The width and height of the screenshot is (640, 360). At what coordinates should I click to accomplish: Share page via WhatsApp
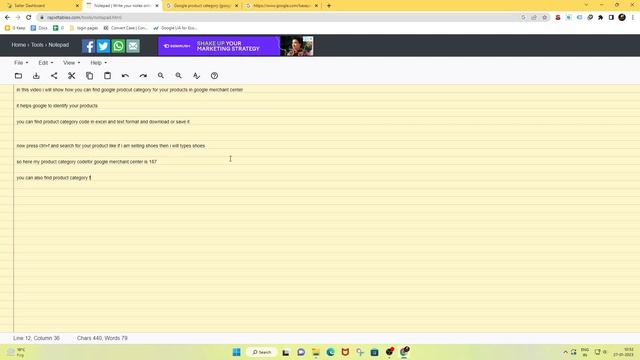[x=118, y=46]
